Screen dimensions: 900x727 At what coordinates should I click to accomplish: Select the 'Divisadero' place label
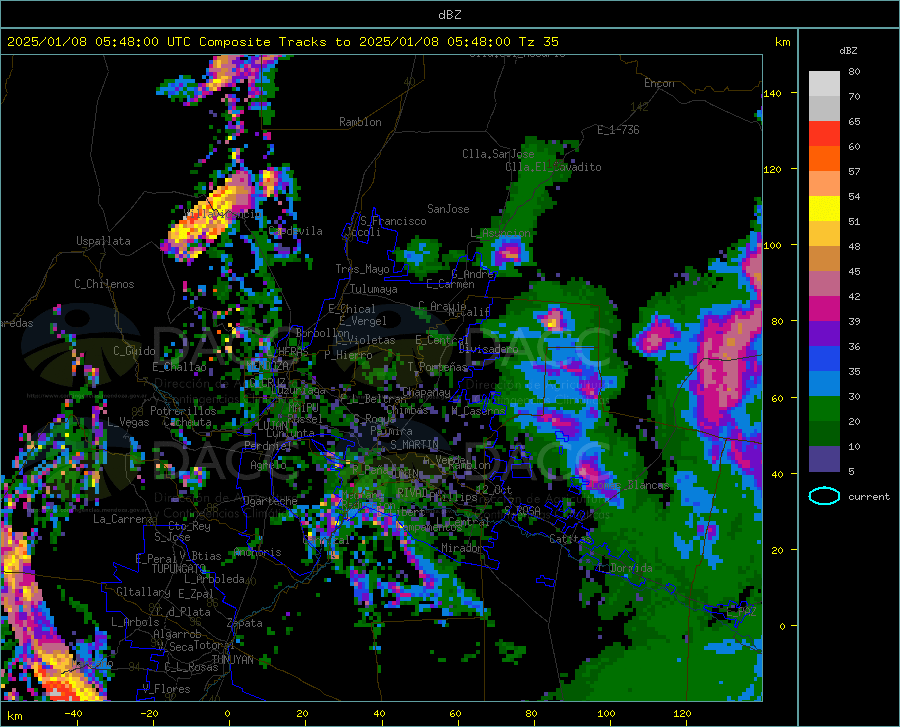tap(488, 349)
